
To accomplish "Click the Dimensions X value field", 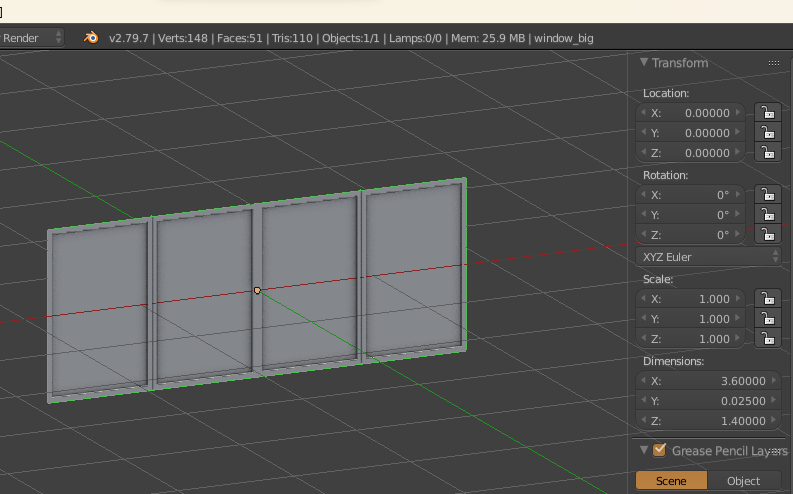I will coord(692,381).
